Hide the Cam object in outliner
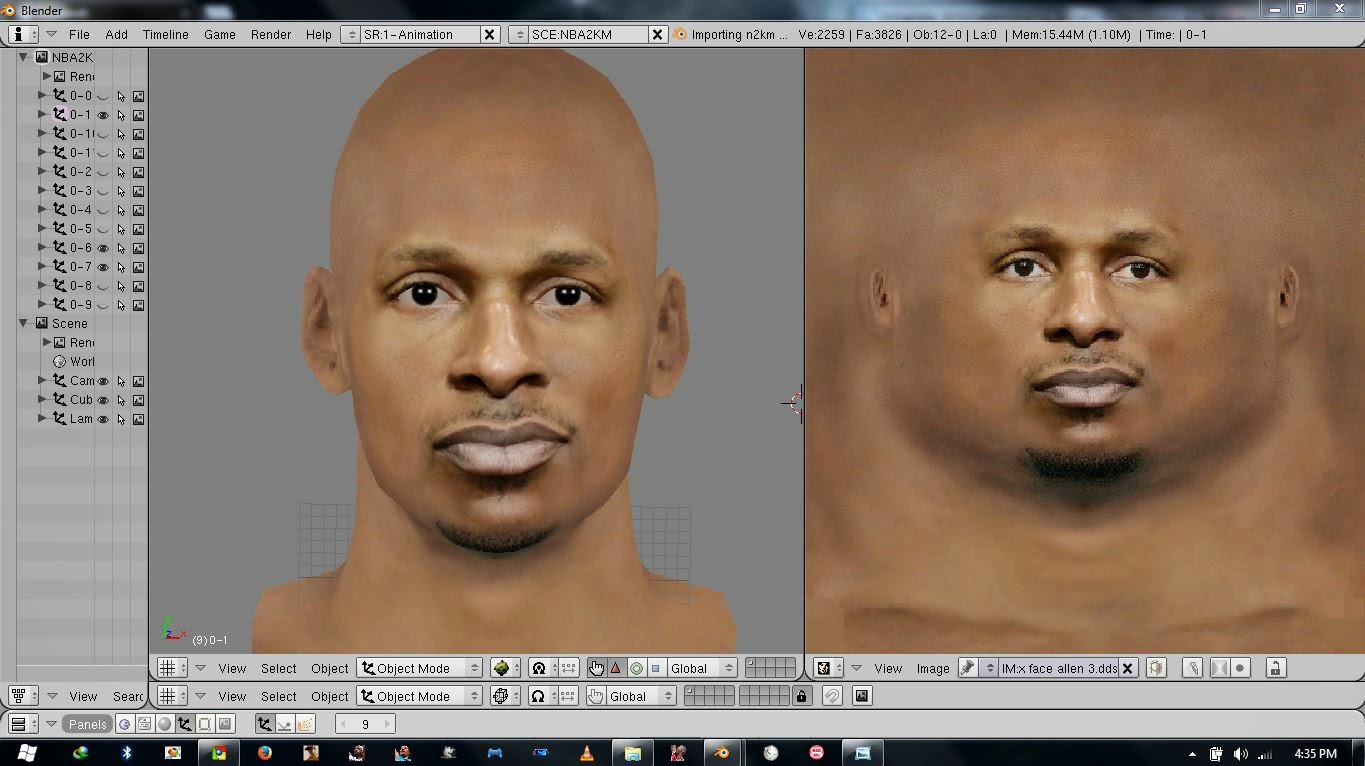The width and height of the screenshot is (1365, 766). click(x=102, y=381)
